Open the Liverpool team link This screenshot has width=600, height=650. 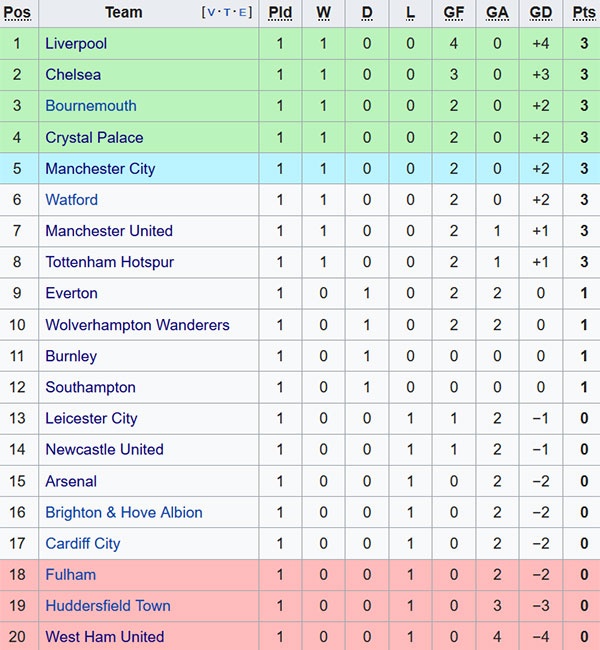point(76,44)
